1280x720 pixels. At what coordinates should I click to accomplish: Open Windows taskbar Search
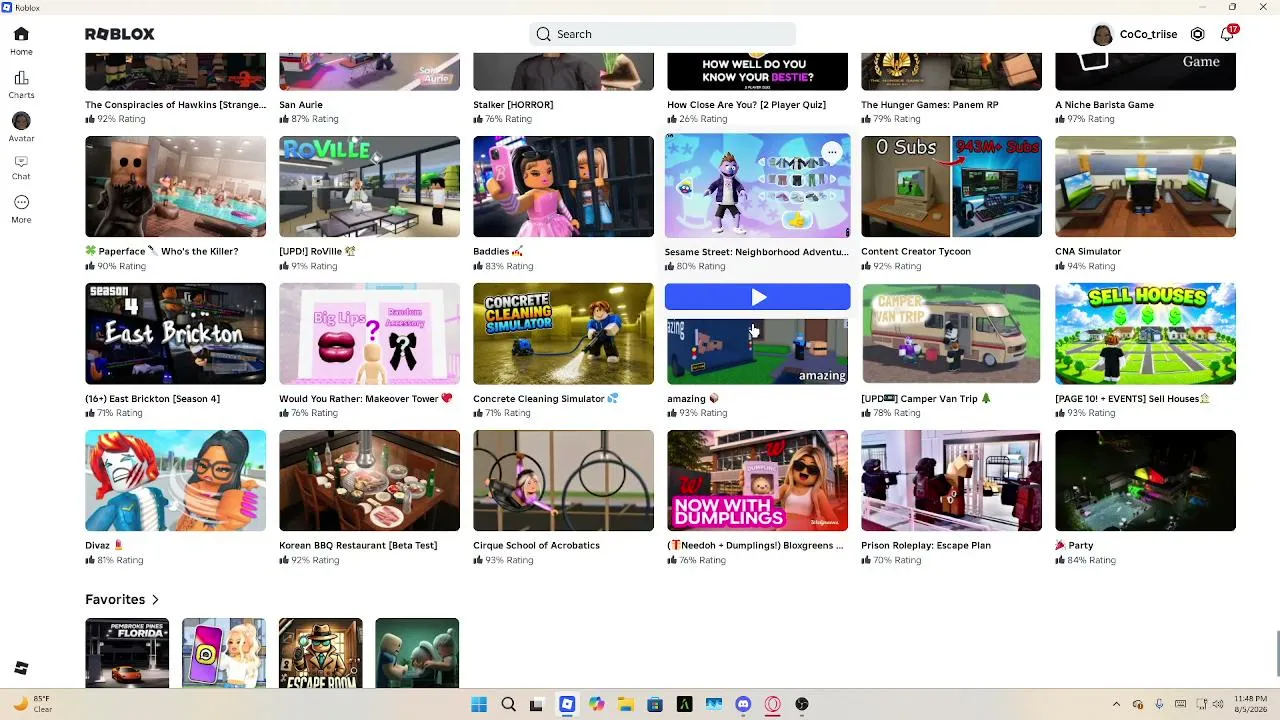[508, 705]
